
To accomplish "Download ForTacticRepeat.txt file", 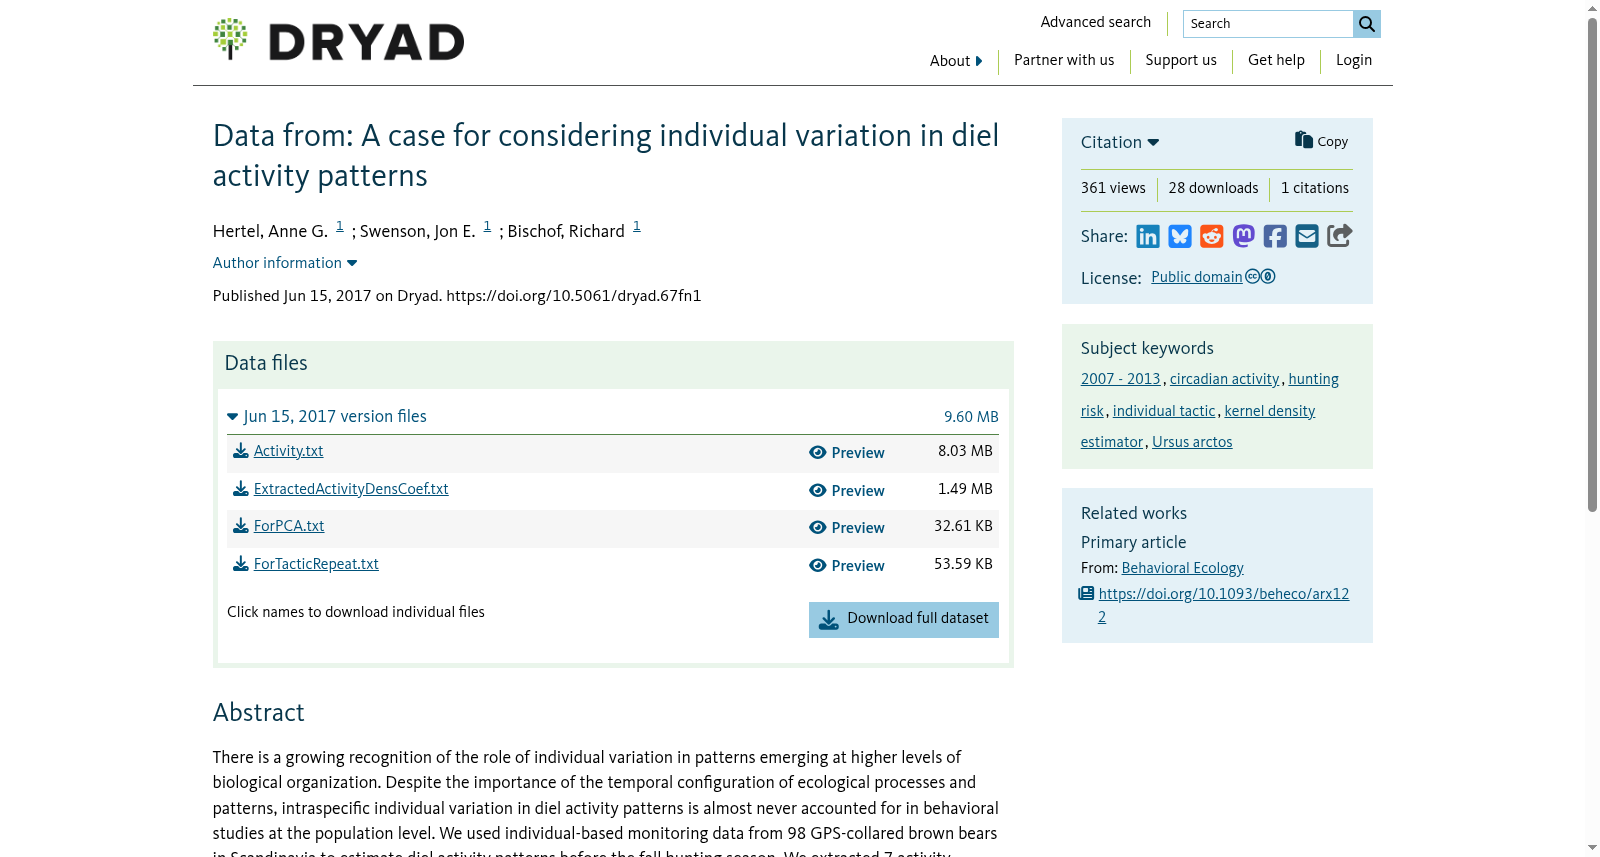I will click(306, 564).
